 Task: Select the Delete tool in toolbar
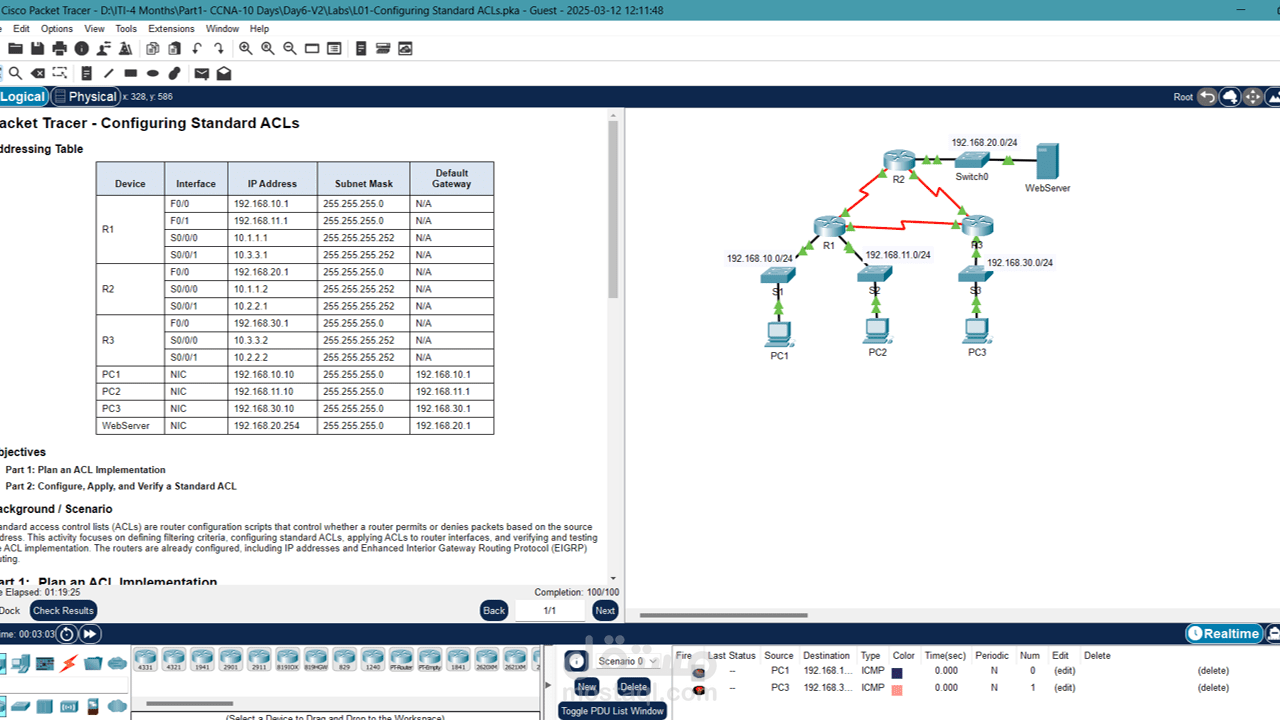click(x=38, y=73)
